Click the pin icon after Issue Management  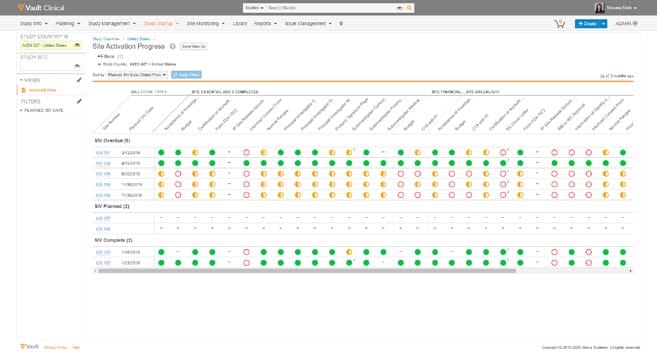click(x=341, y=23)
